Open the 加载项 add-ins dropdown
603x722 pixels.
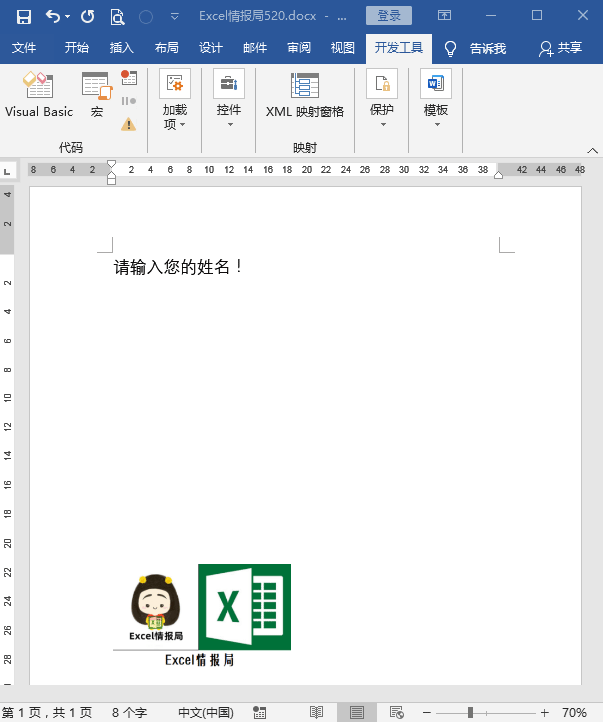[175, 100]
